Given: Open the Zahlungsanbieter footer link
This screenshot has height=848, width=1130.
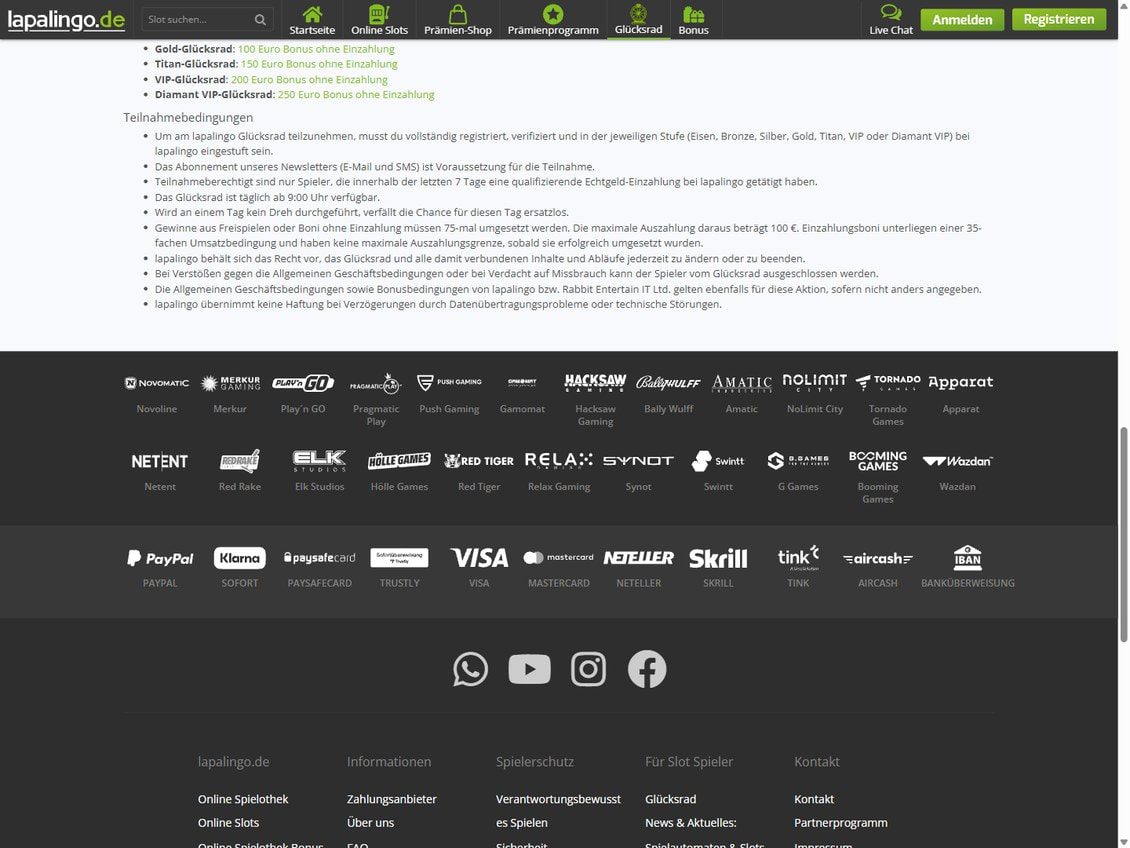Looking at the screenshot, I should 391,799.
